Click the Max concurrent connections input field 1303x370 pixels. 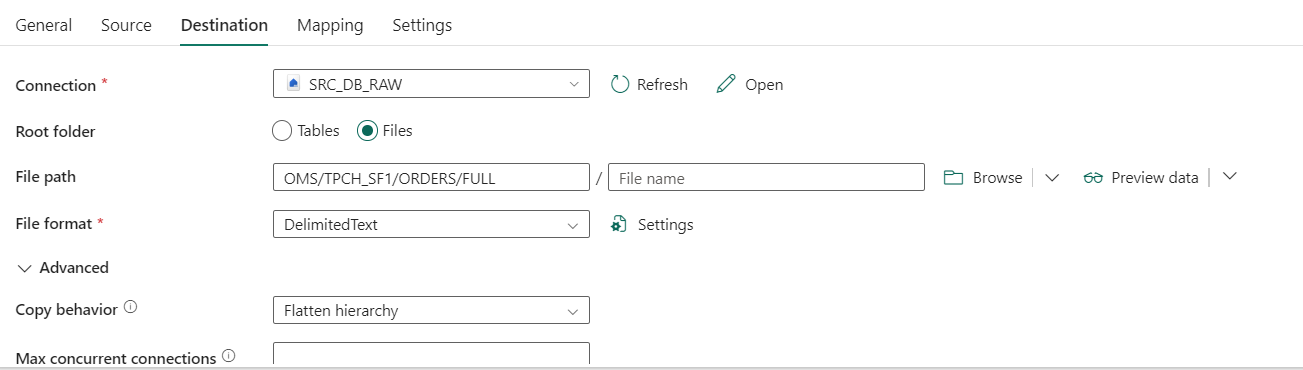click(431, 354)
